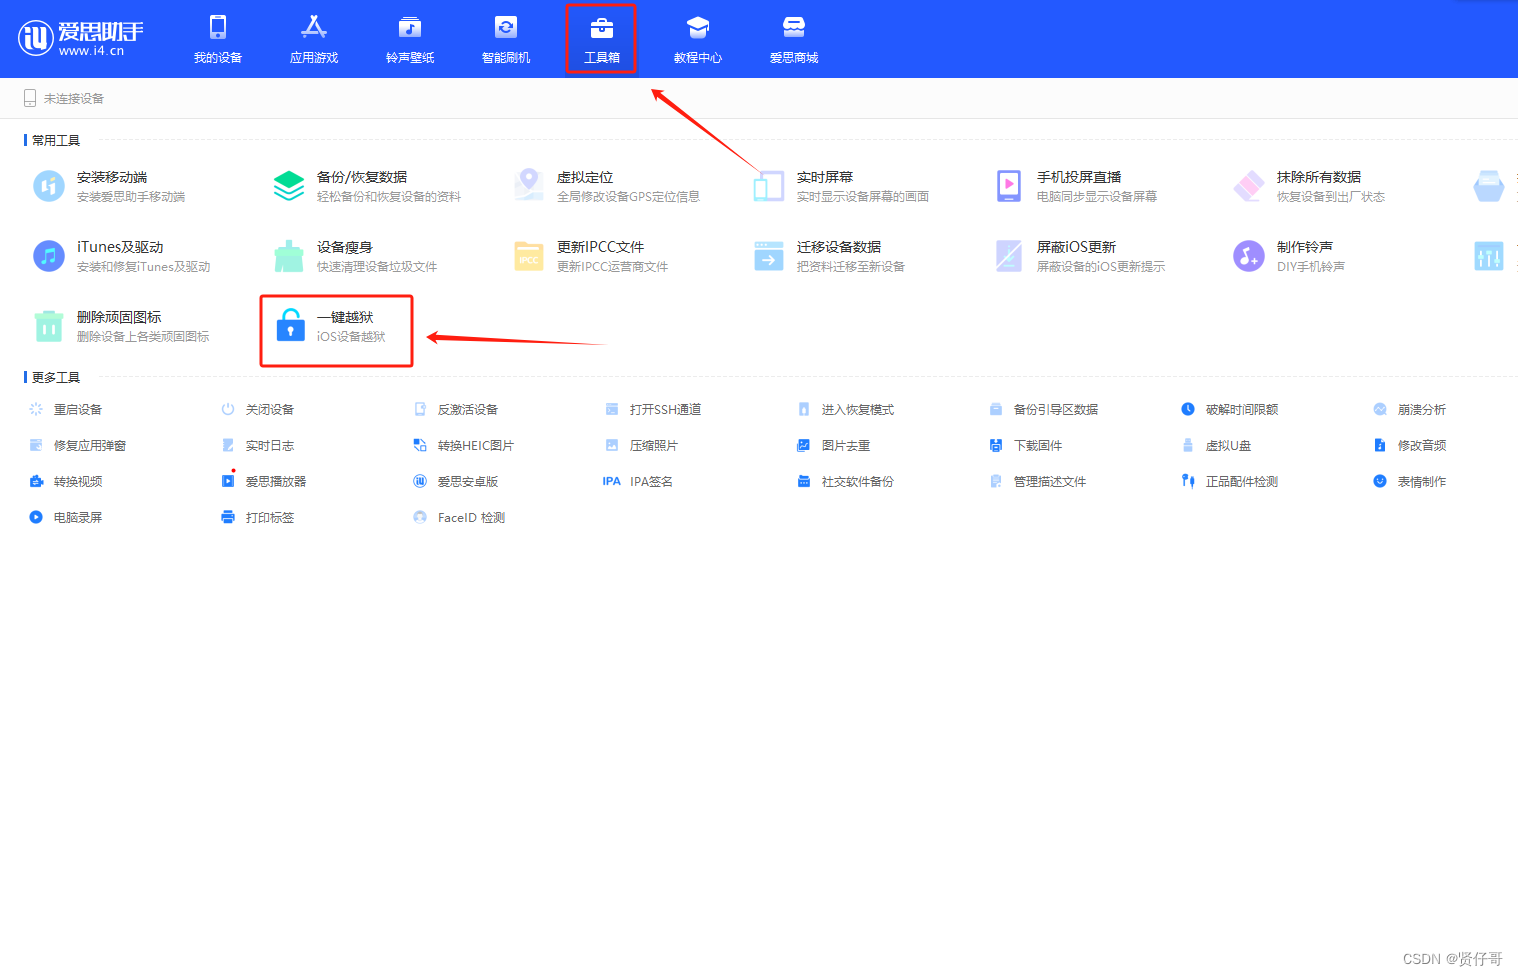
Task: Open 反激活设备 tool
Action: [x=456, y=409]
